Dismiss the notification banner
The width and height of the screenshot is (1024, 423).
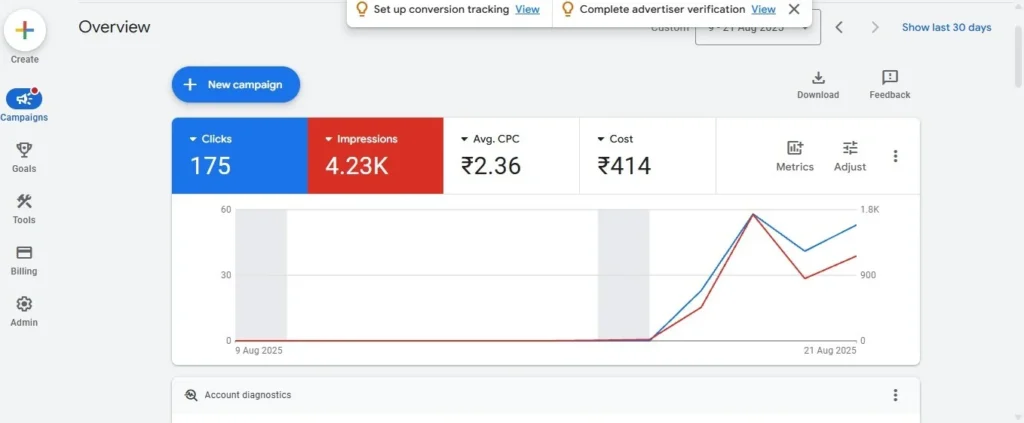tap(794, 9)
